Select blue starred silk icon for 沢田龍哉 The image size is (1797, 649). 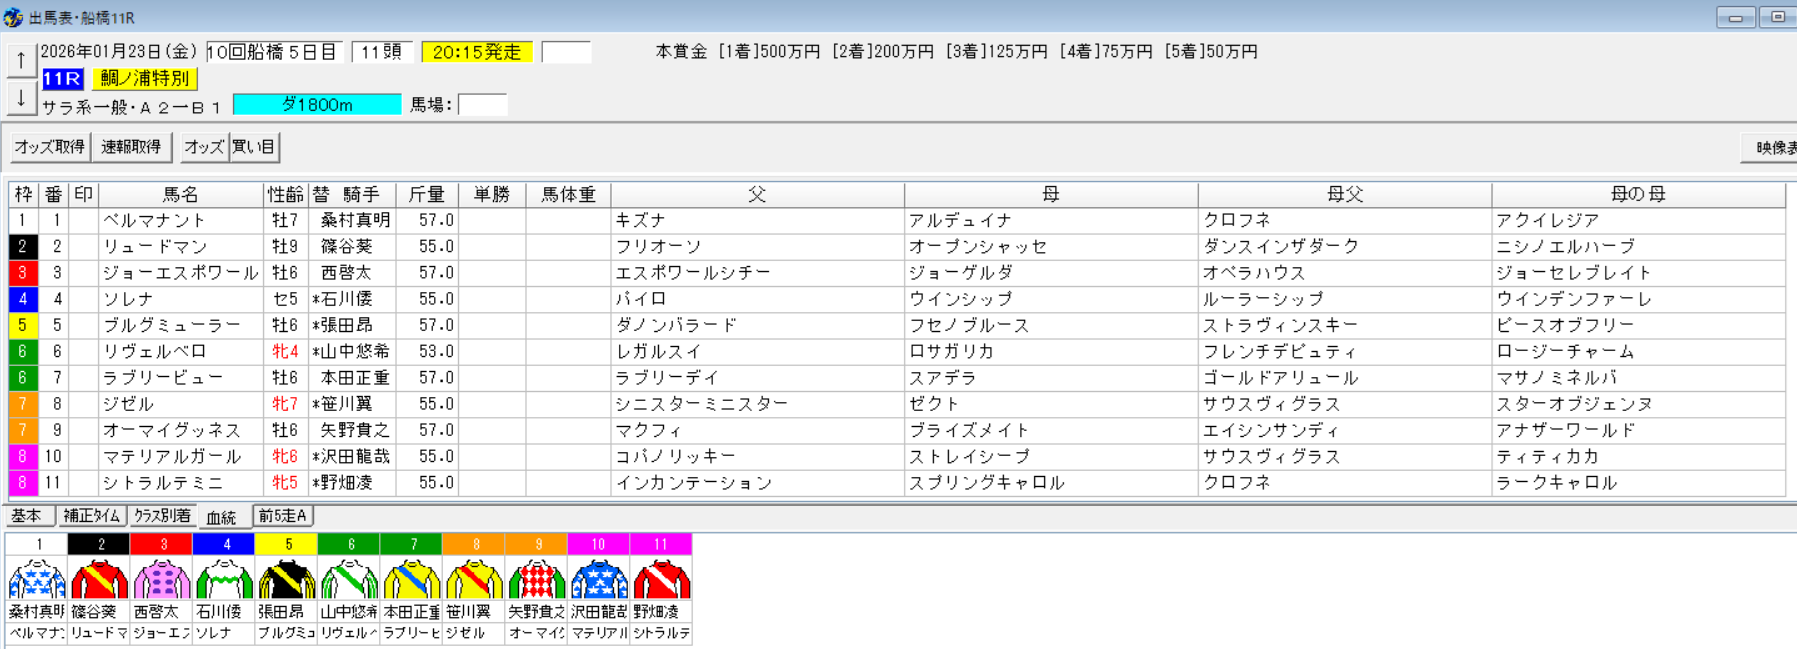pyautogui.click(x=598, y=579)
